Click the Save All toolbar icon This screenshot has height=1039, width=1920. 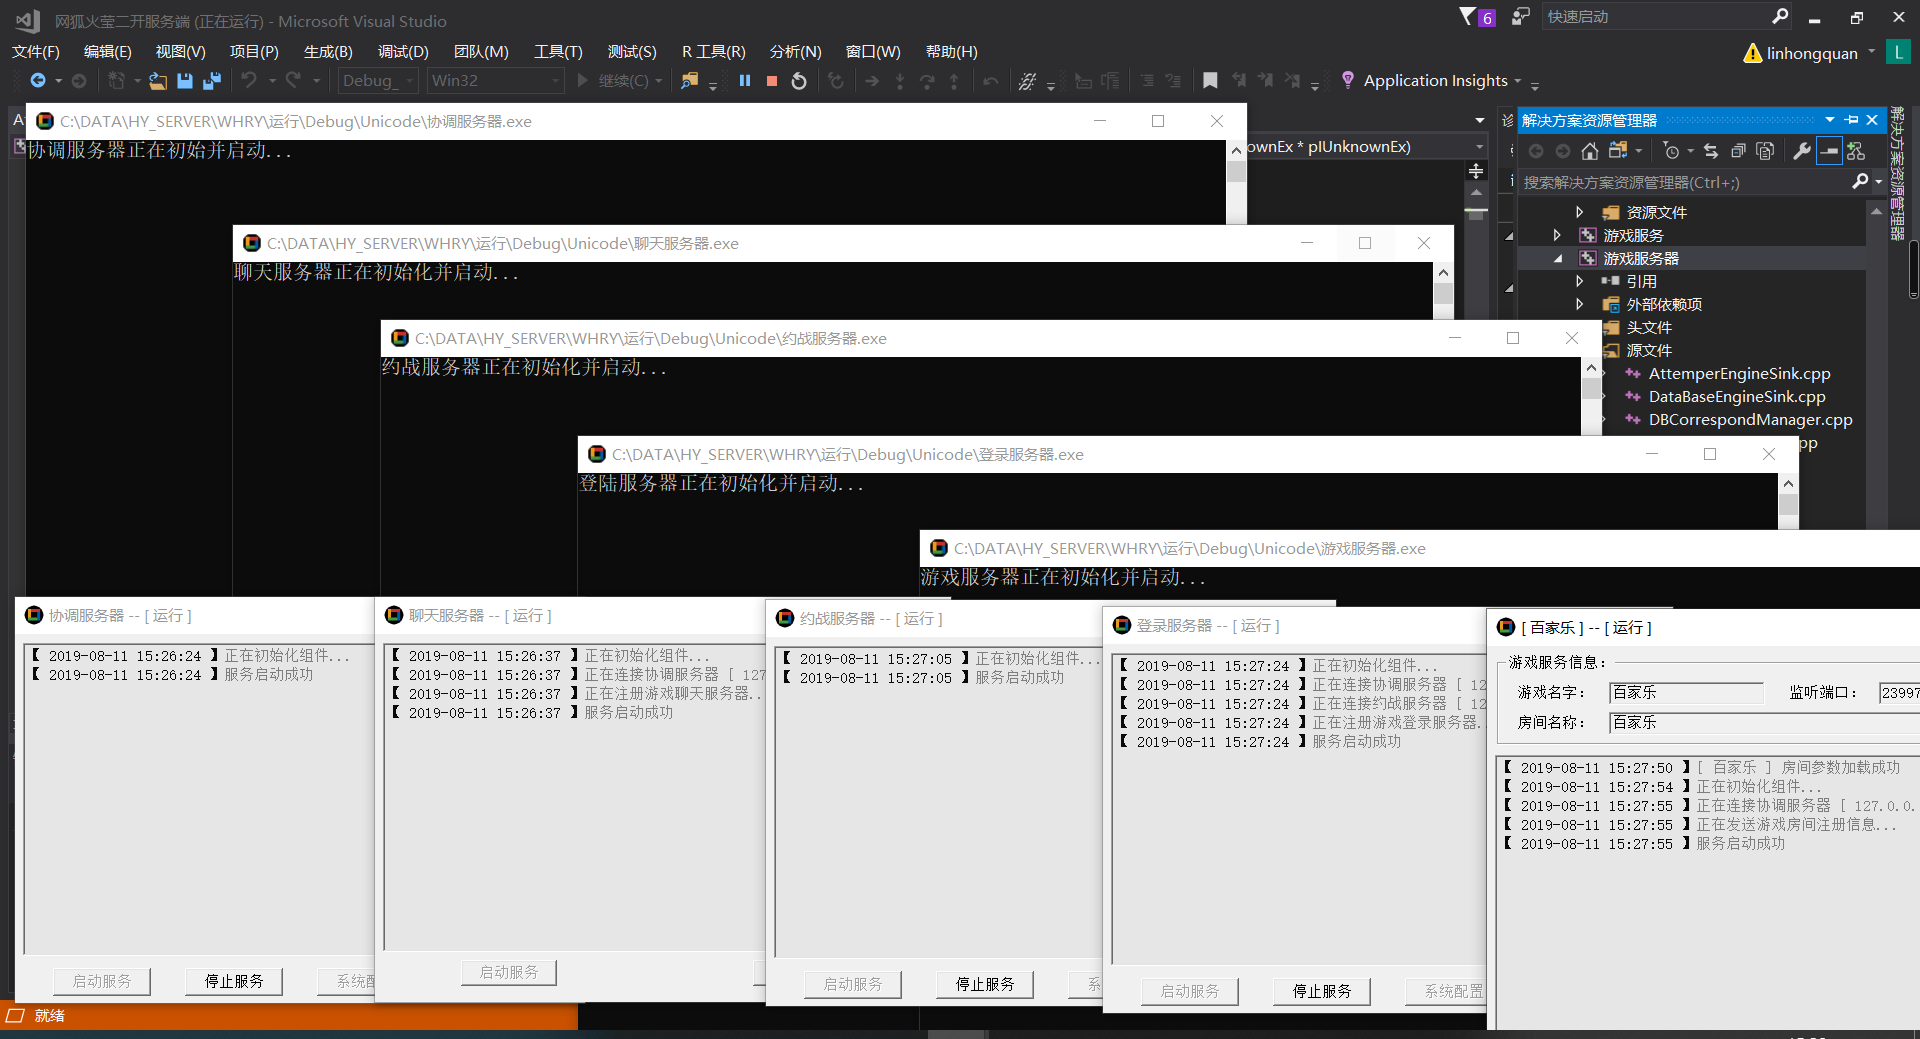click(x=212, y=81)
